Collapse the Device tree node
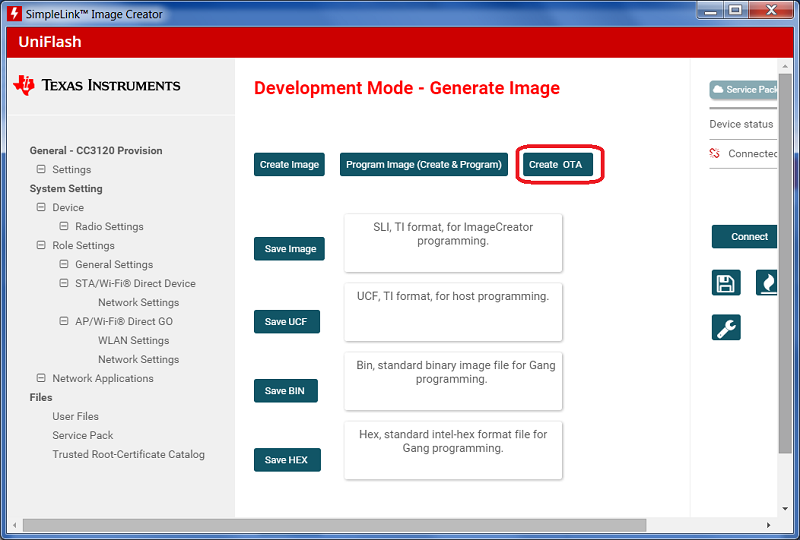Image resolution: width=800 pixels, height=540 pixels. (x=41, y=208)
